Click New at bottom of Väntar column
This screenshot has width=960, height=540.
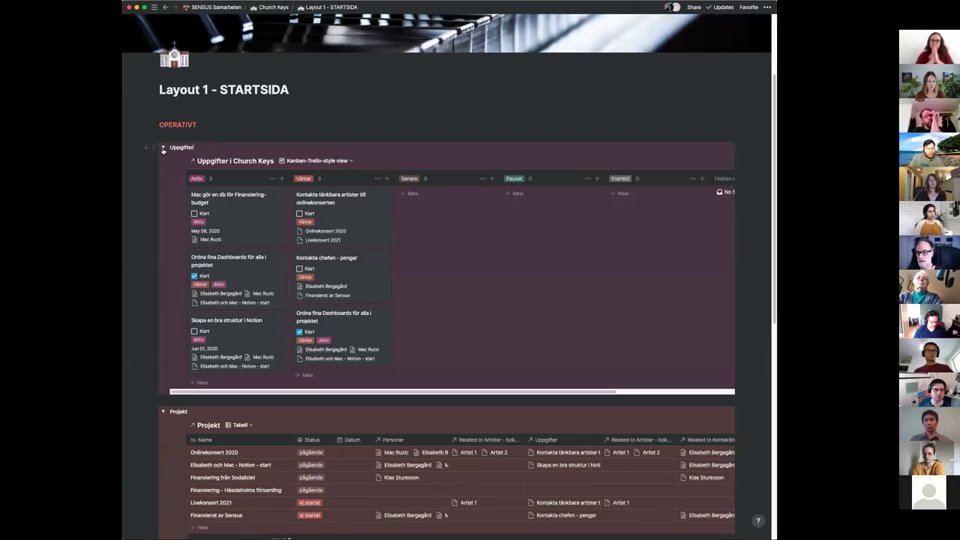tap(304, 375)
